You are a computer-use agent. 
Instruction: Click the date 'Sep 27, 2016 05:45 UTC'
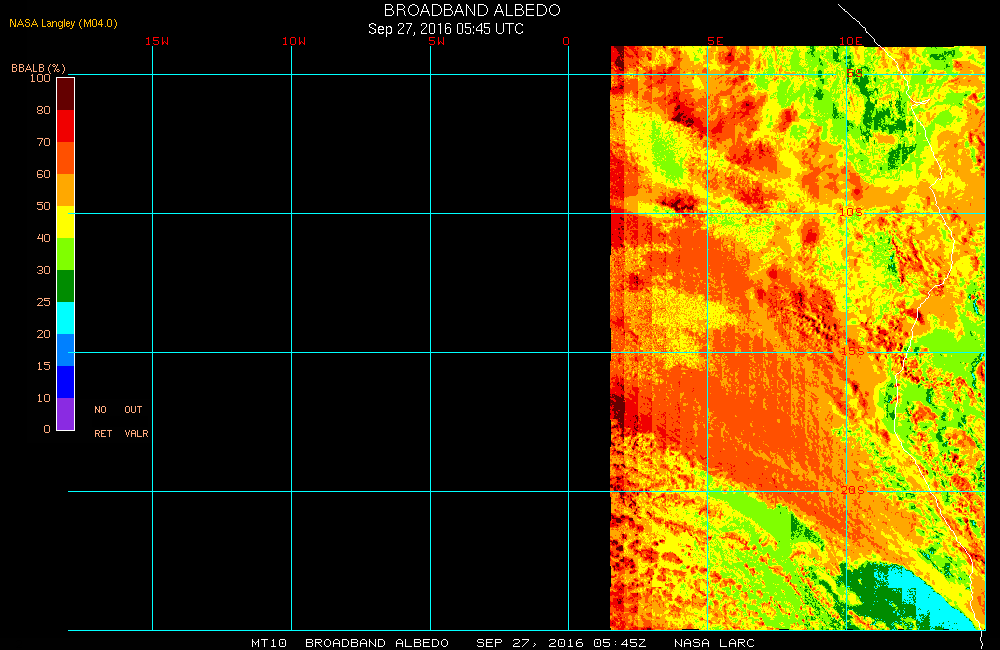tap(446, 29)
